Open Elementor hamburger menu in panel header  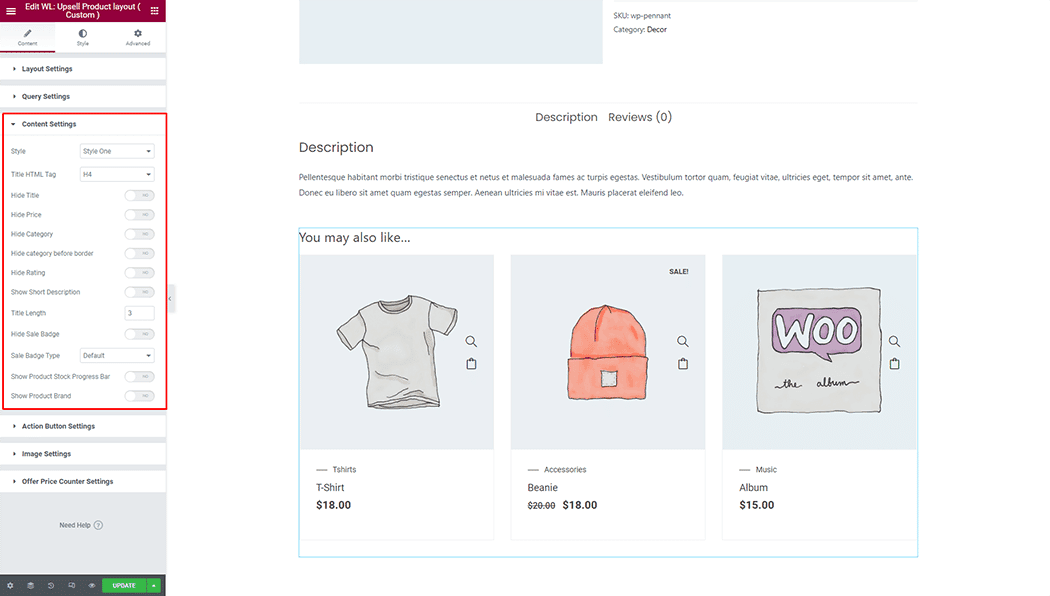10,10
